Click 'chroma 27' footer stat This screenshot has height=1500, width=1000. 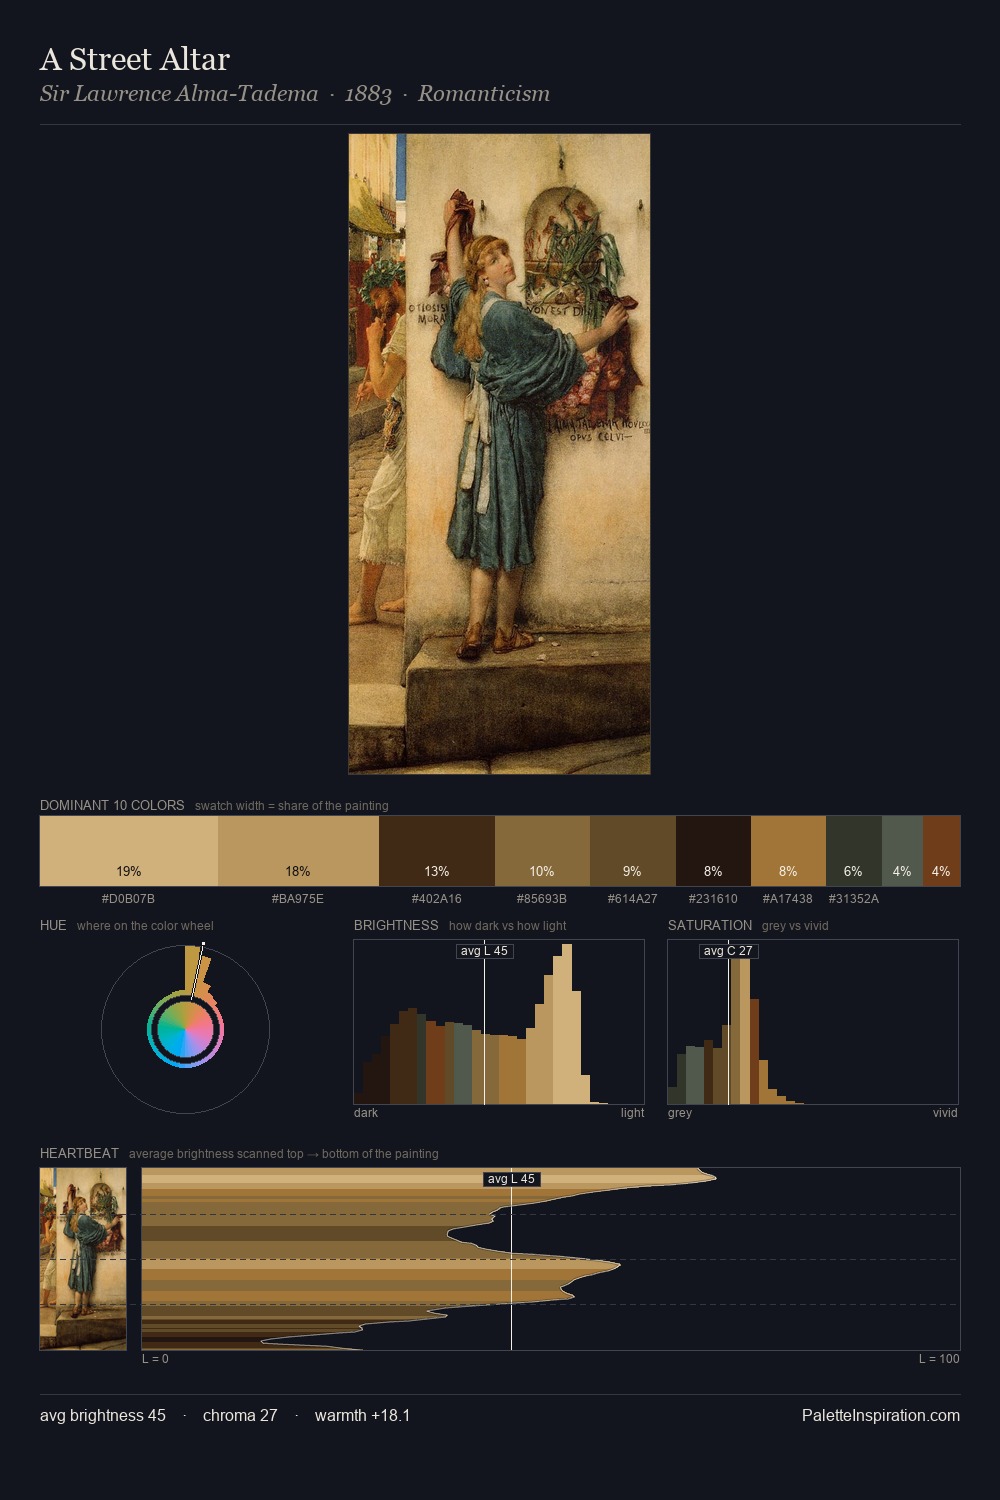tap(240, 1415)
